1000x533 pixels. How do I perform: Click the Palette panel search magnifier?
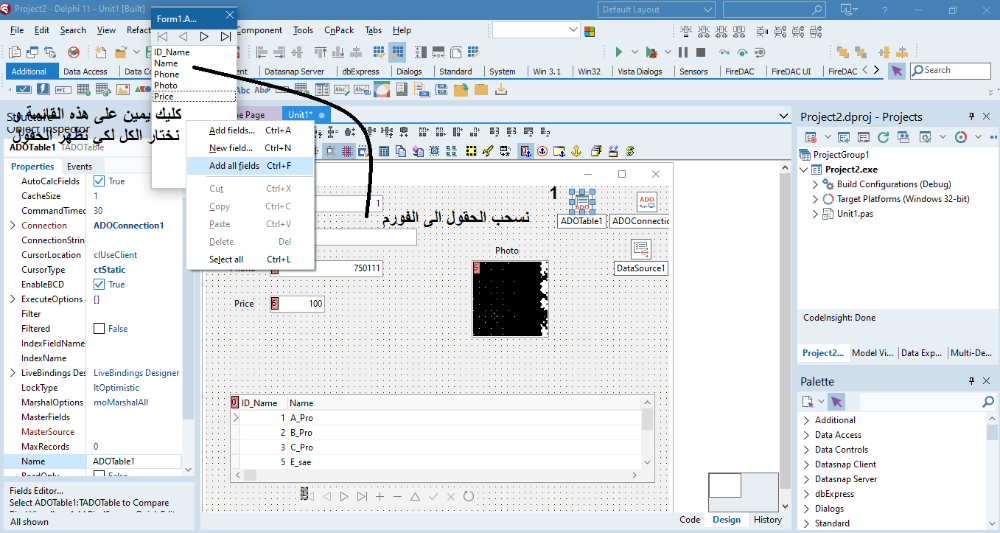click(x=987, y=402)
